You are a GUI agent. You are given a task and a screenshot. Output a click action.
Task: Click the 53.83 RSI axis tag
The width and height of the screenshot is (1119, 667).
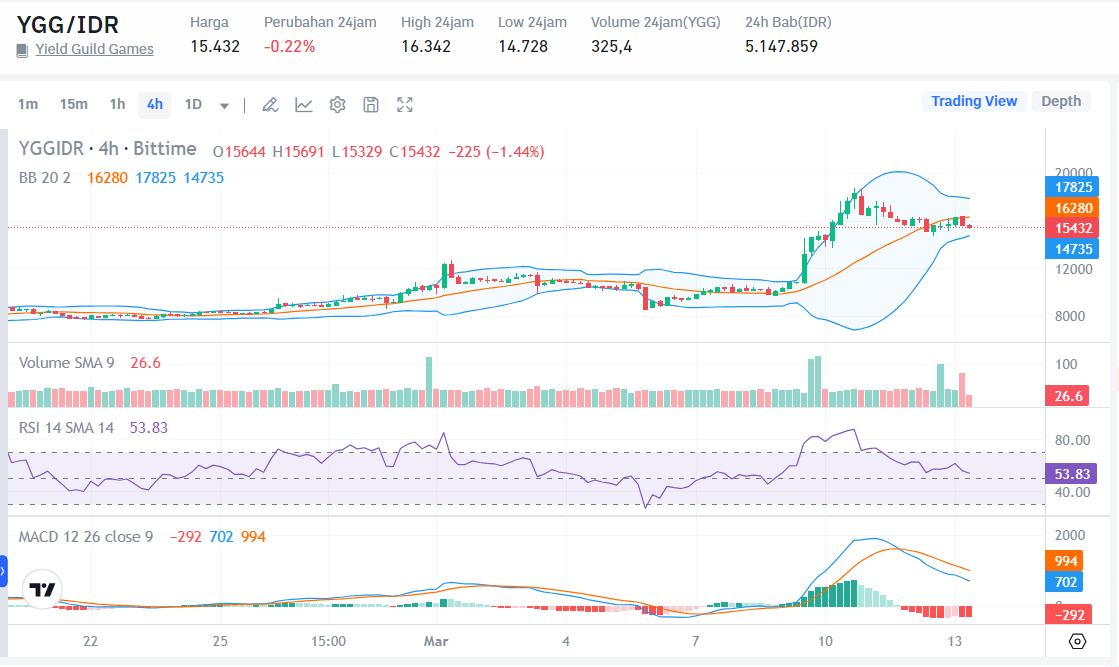tap(1071, 474)
